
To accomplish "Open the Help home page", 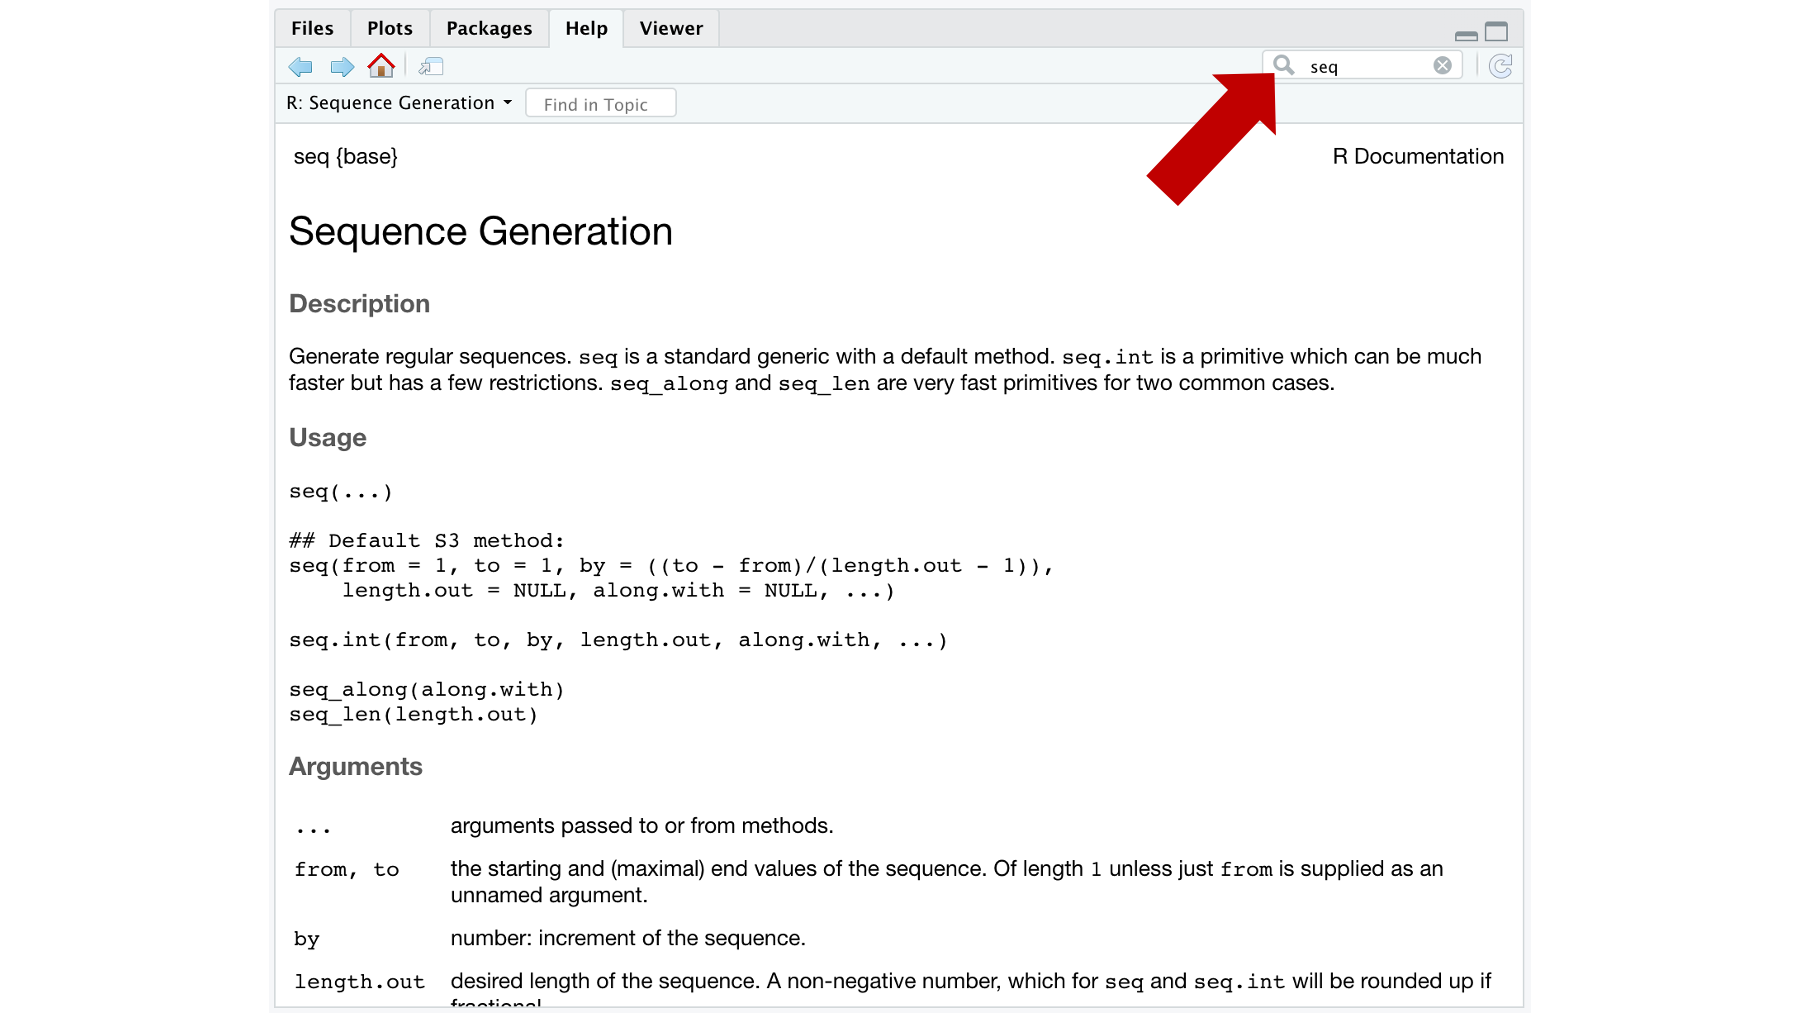I will tap(381, 66).
